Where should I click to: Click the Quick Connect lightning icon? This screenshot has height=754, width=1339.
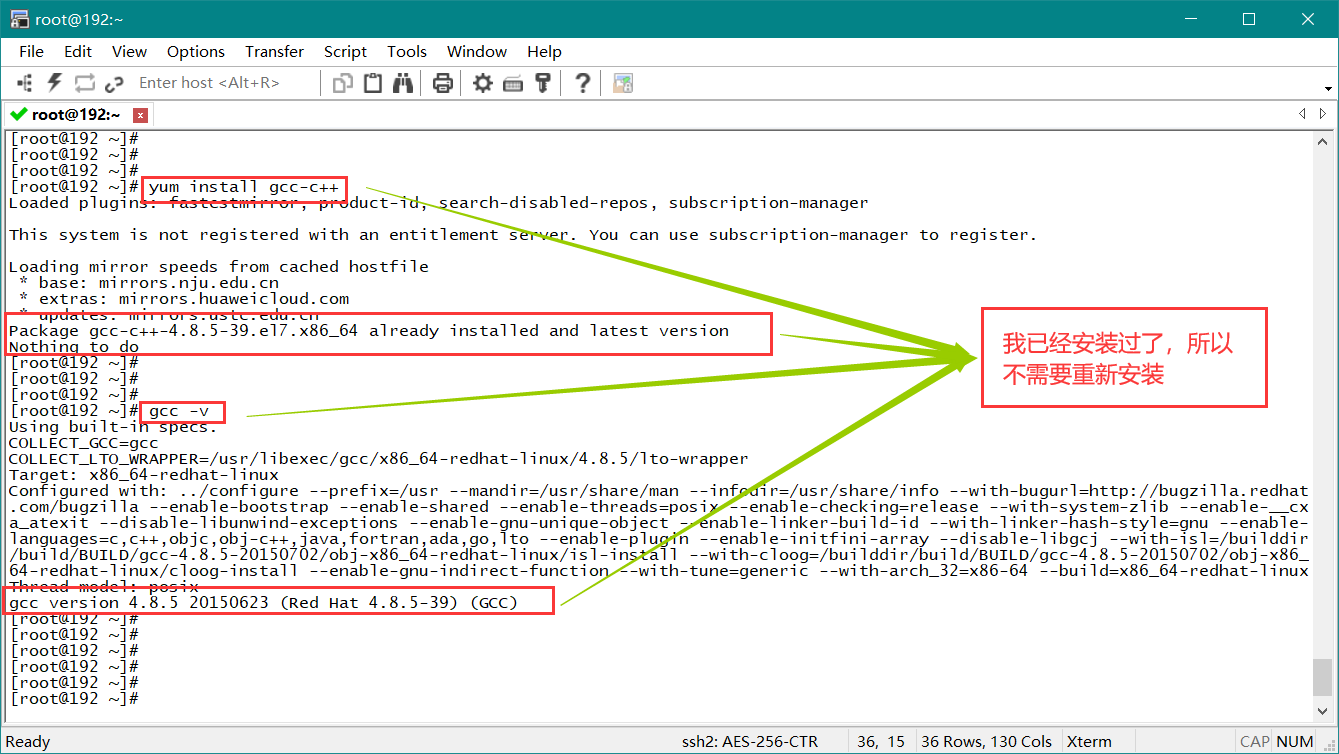[54, 83]
